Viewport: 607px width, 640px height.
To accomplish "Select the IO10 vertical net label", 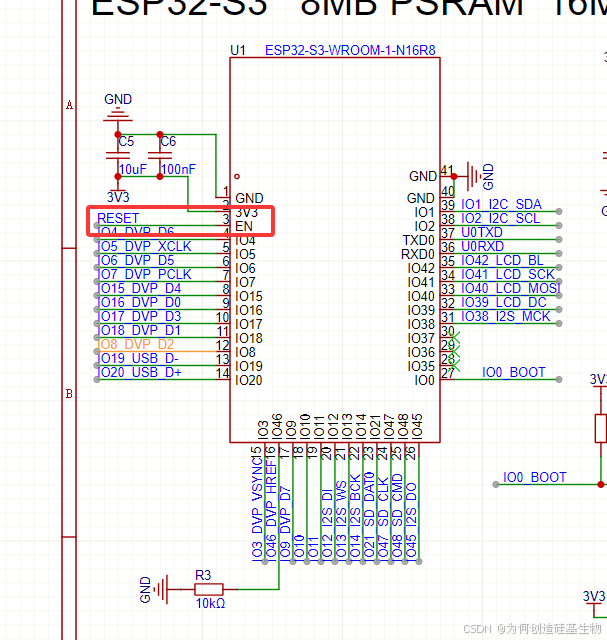I will (x=299, y=545).
